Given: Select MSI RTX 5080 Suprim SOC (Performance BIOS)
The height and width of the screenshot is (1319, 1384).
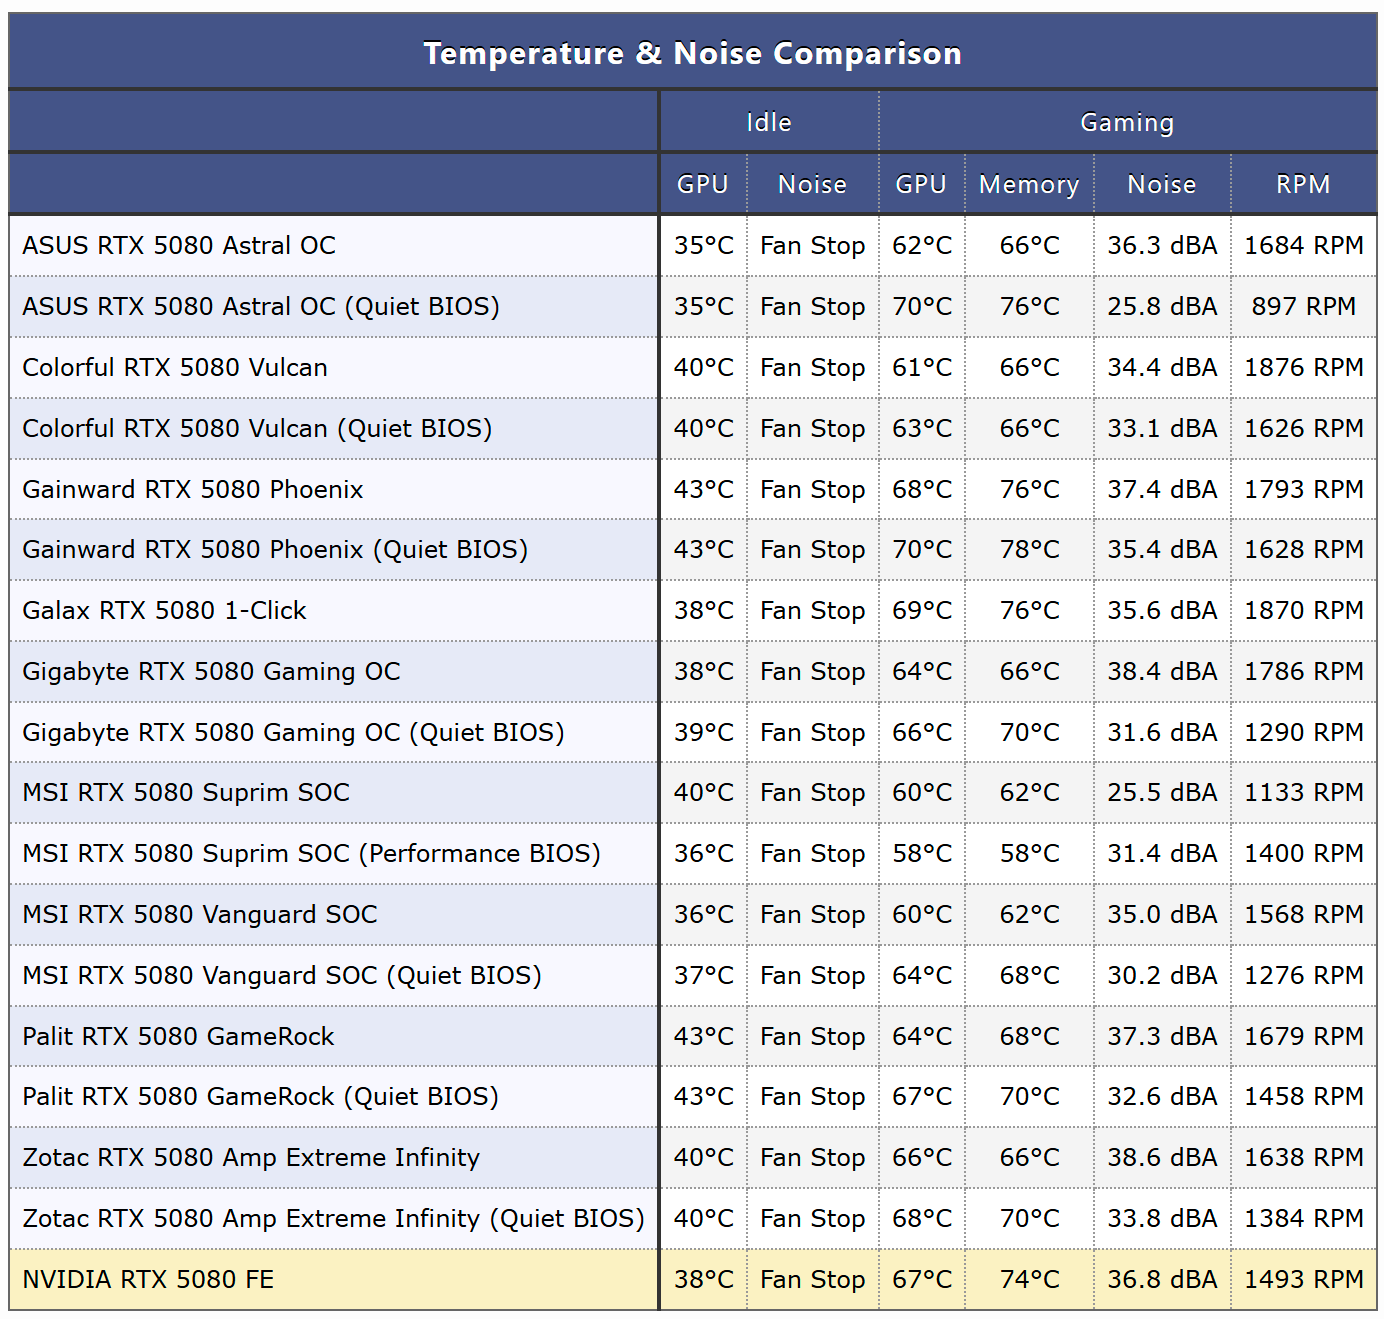Looking at the screenshot, I should (x=311, y=853).
